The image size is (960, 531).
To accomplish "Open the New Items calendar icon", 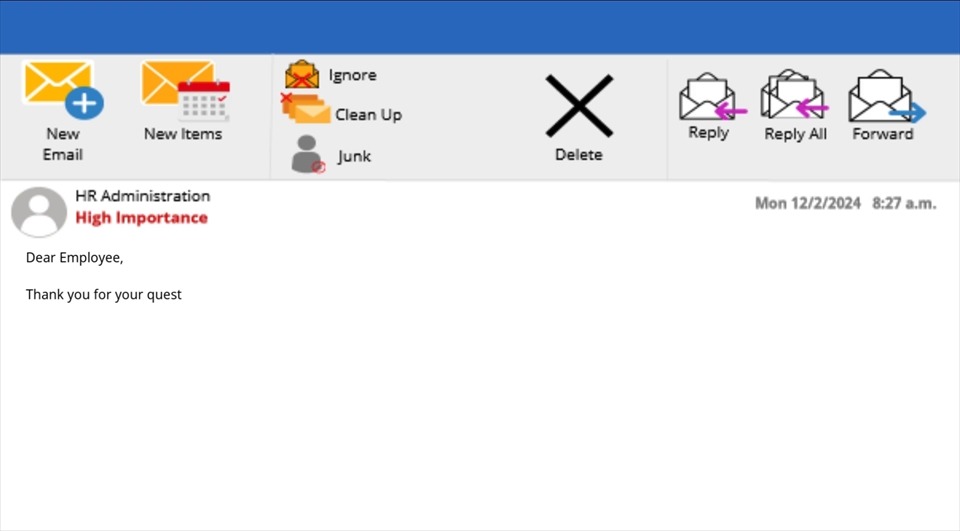I will [x=186, y=91].
